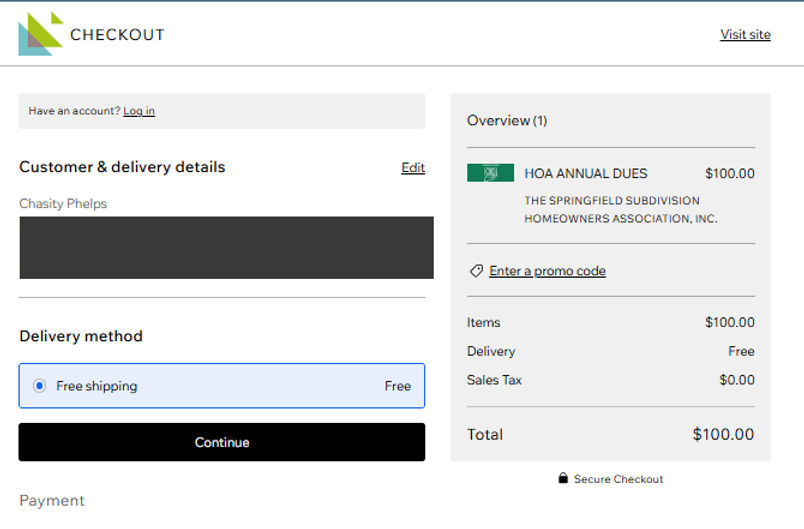Click the HOA ANNUAL DUES item name

click(585, 173)
